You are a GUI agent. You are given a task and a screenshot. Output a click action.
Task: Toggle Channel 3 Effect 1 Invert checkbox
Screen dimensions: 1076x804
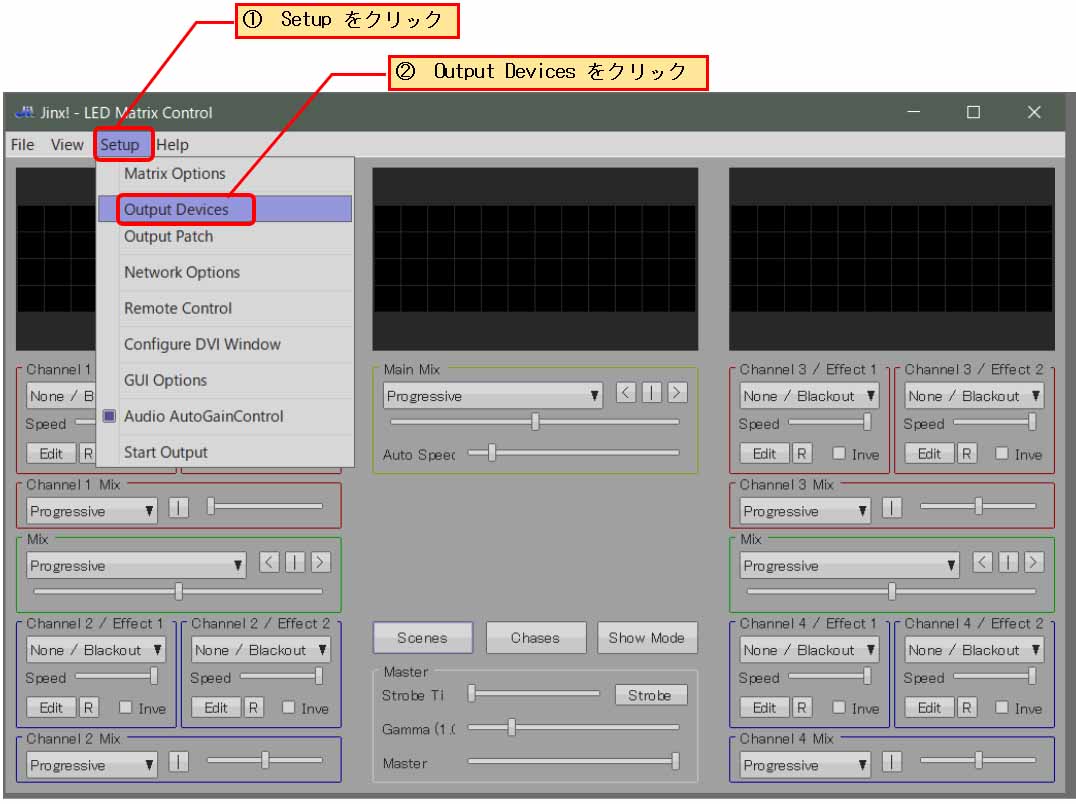click(x=840, y=454)
